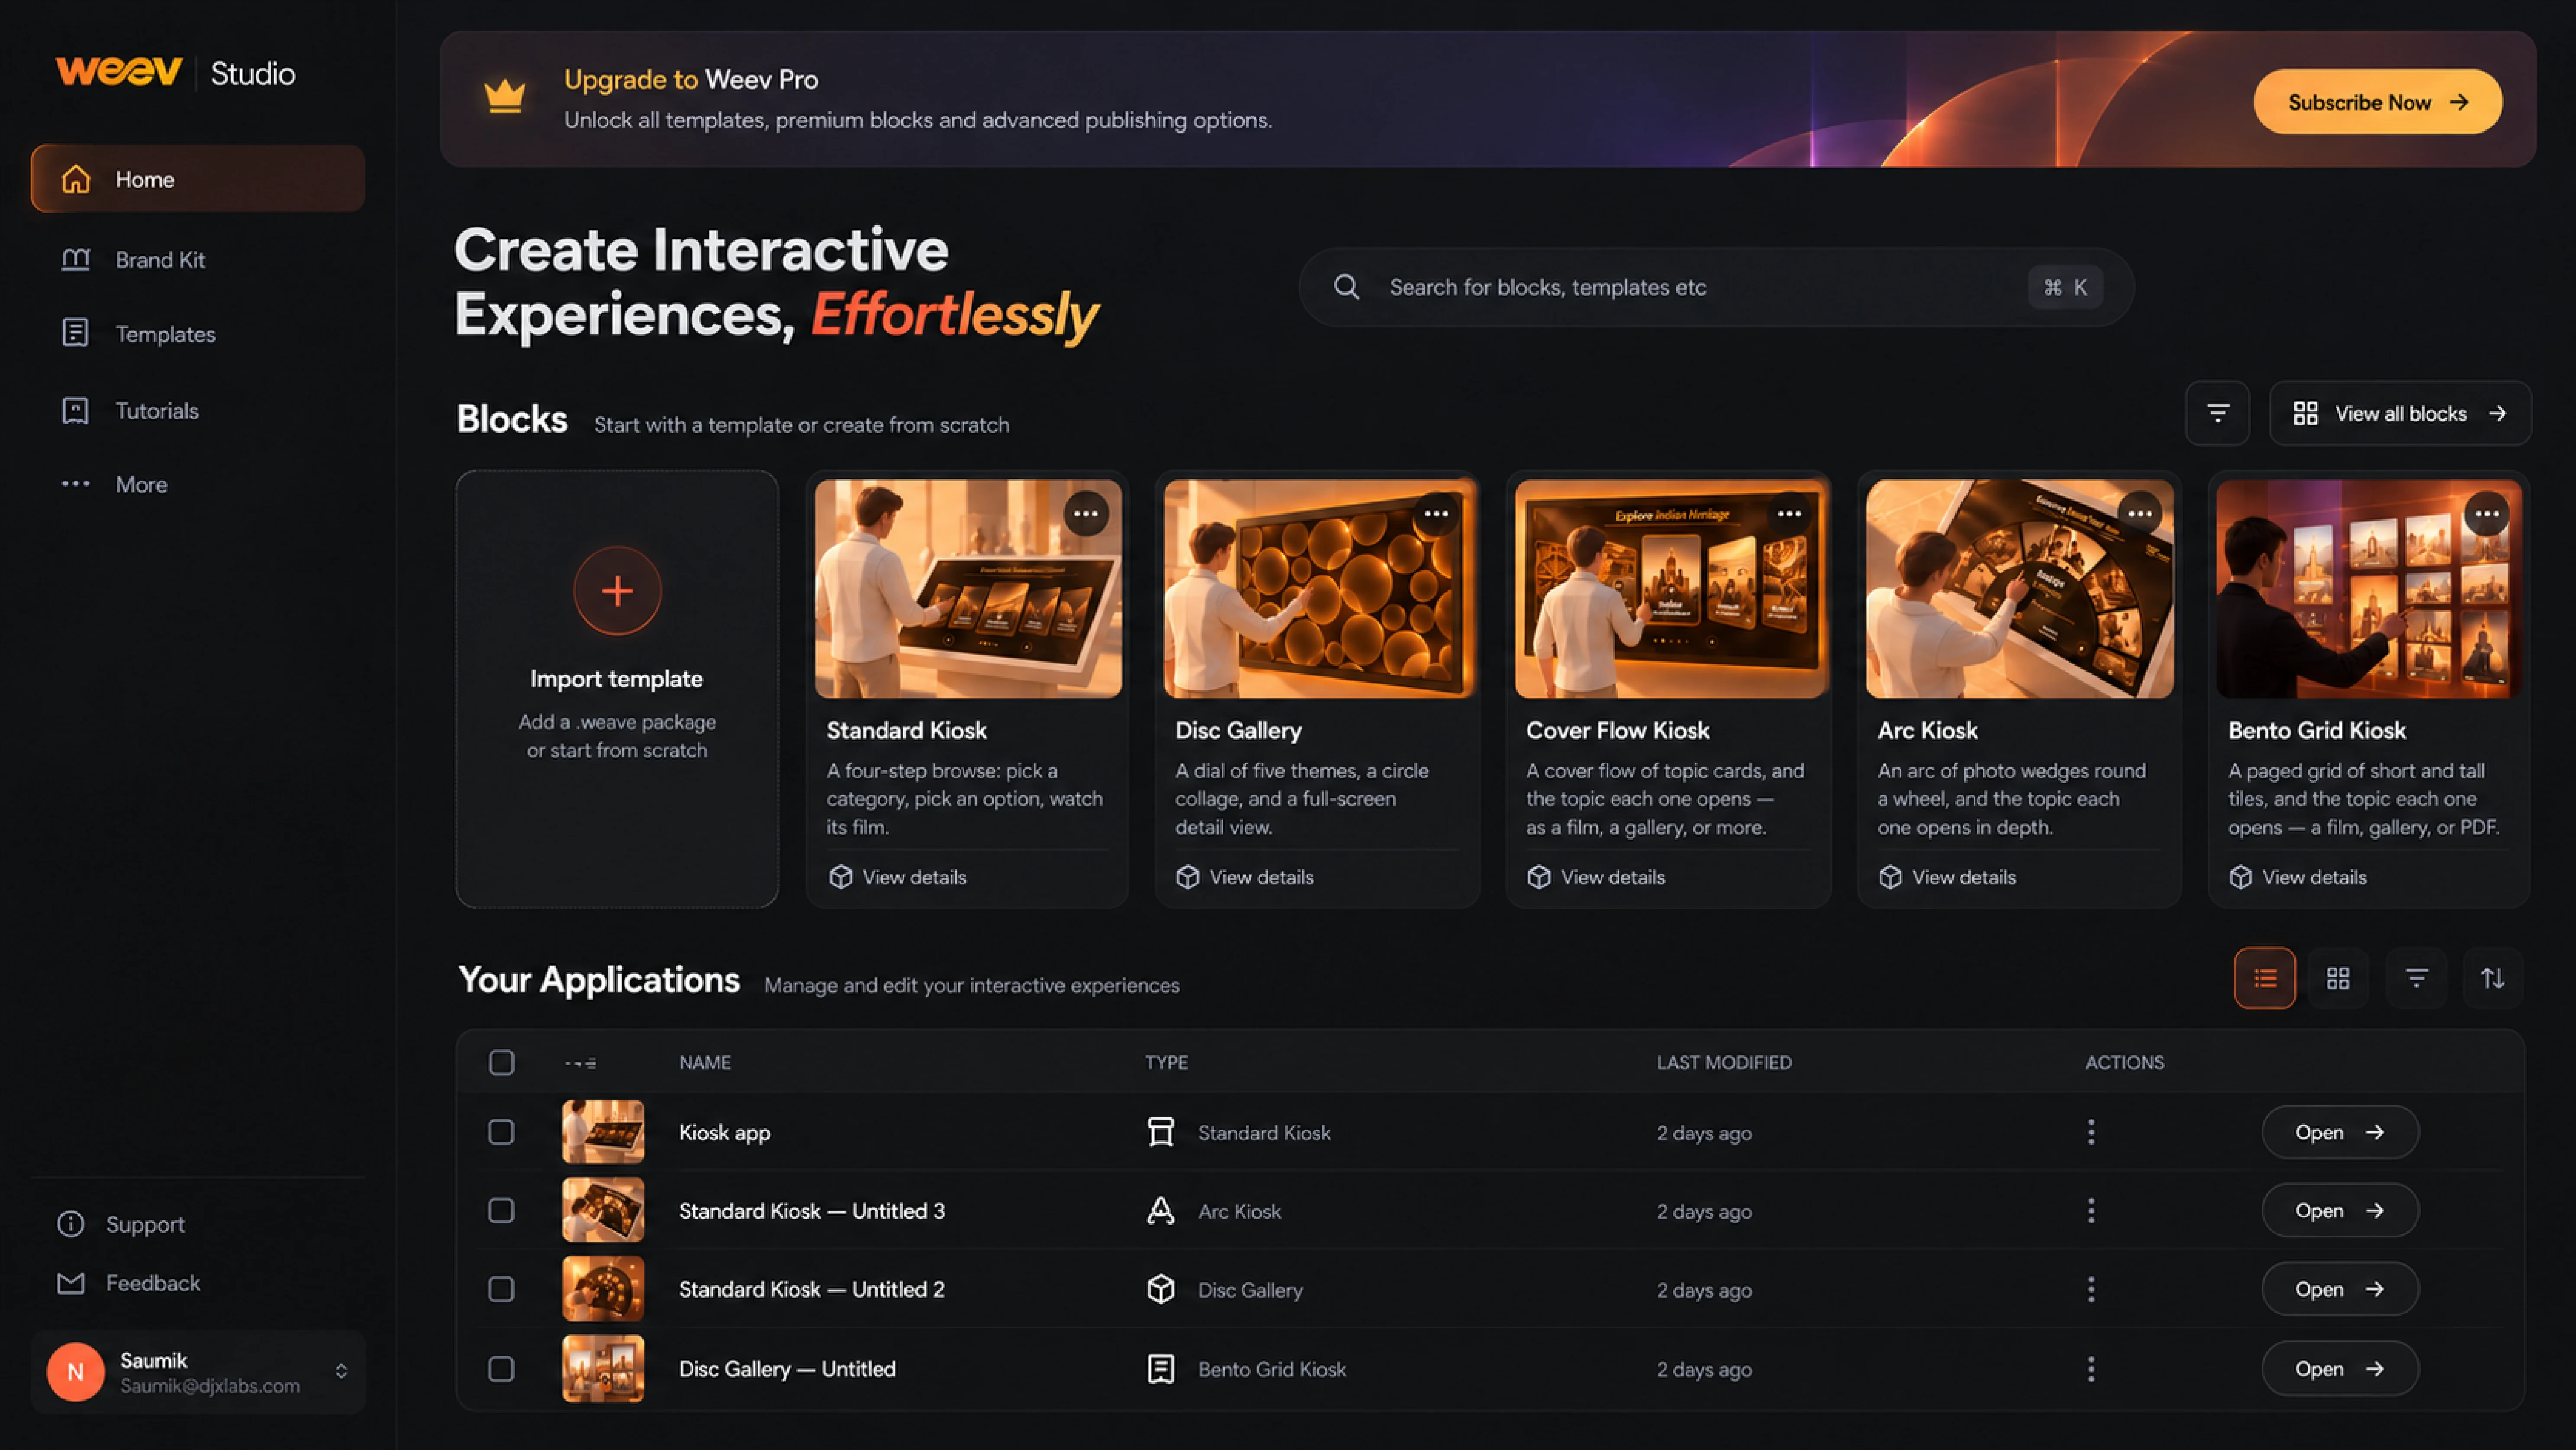
Task: Click the Subscribe Now button
Action: [2378, 102]
